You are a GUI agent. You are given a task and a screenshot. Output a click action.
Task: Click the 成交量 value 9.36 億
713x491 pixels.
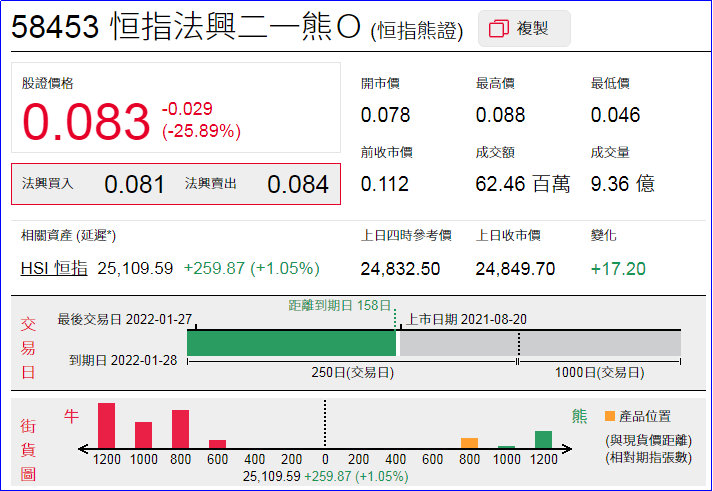point(623,184)
